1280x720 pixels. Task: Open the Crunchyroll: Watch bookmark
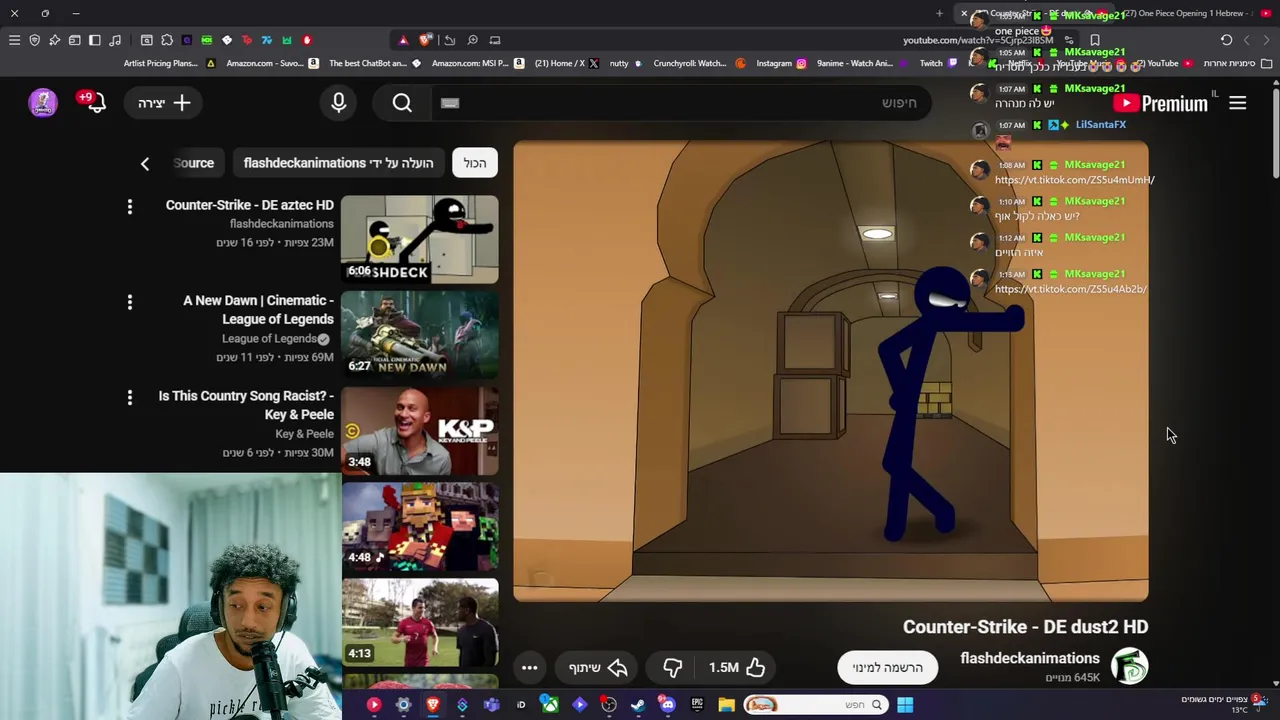tap(700, 63)
